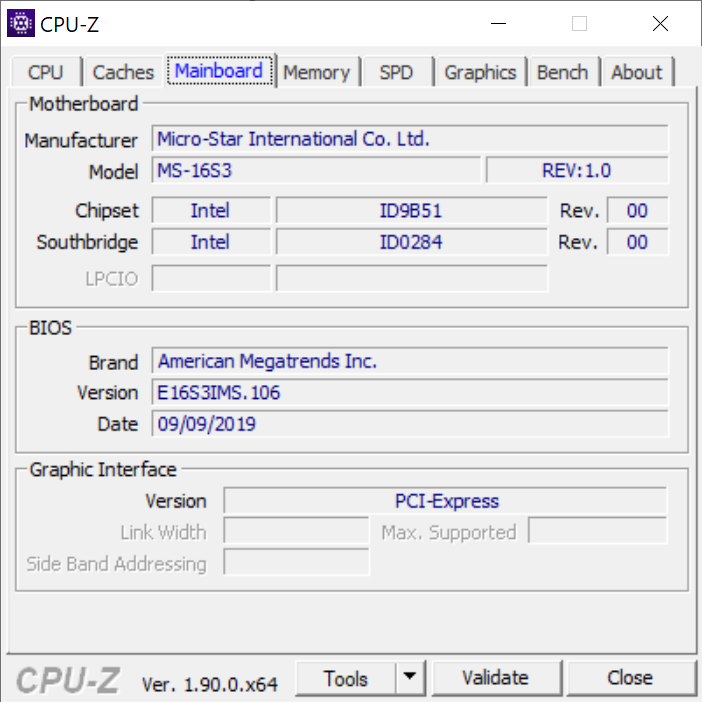This screenshot has height=702, width=702.
Task: Open the About tab
Action: pos(636,72)
